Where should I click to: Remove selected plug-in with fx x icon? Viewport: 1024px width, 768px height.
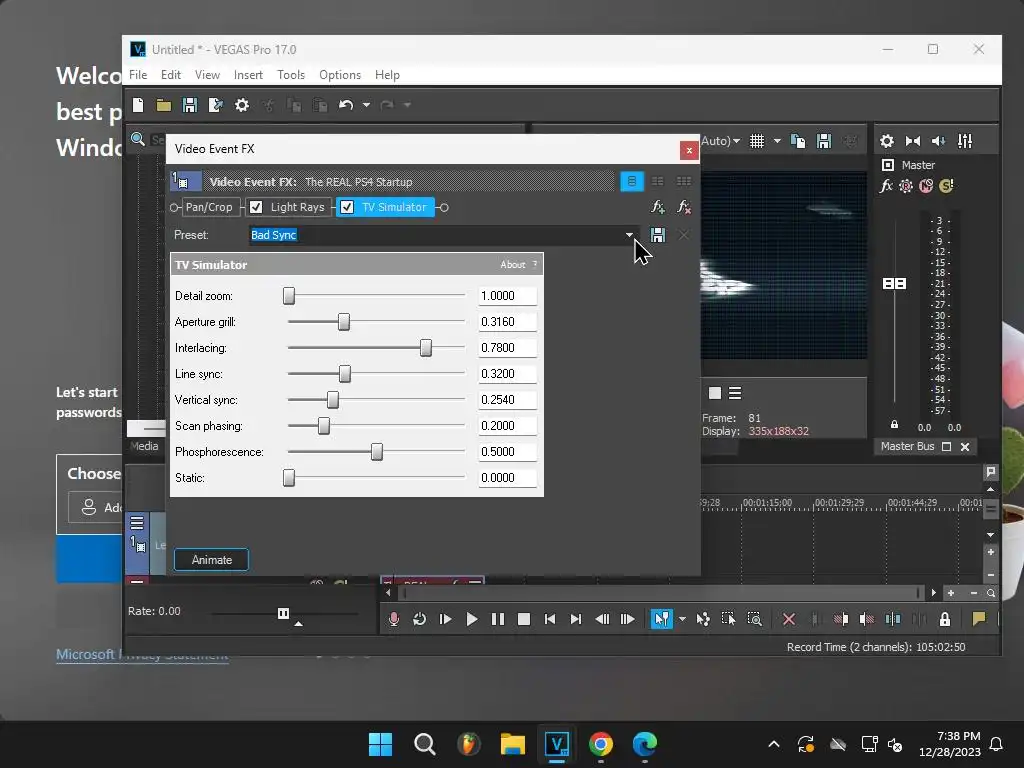click(684, 207)
